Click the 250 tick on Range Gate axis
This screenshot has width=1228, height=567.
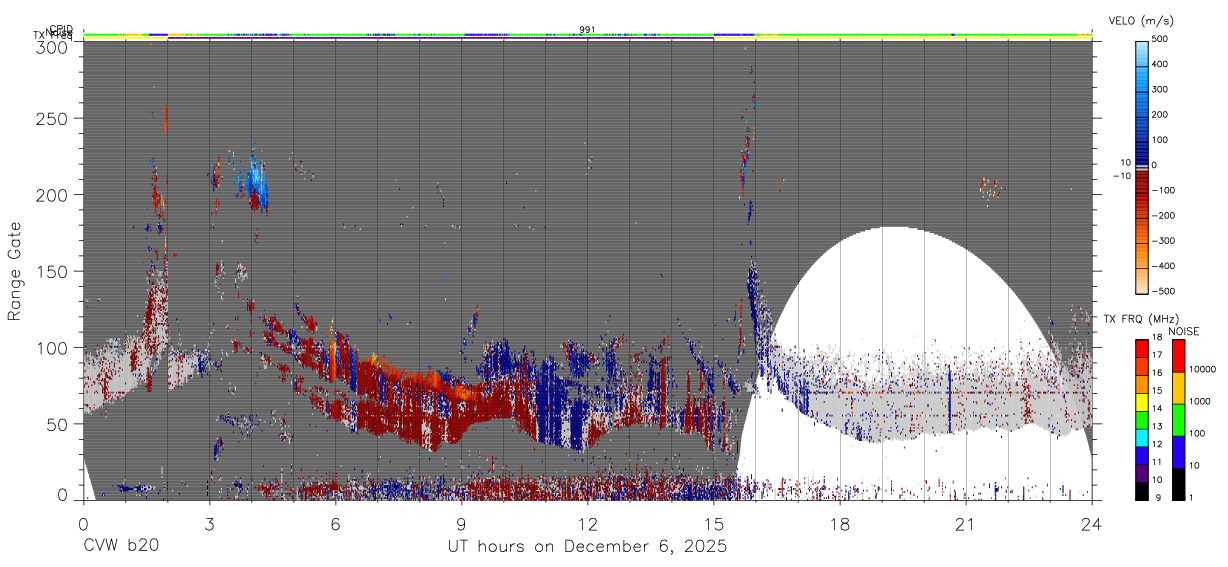(x=54, y=118)
